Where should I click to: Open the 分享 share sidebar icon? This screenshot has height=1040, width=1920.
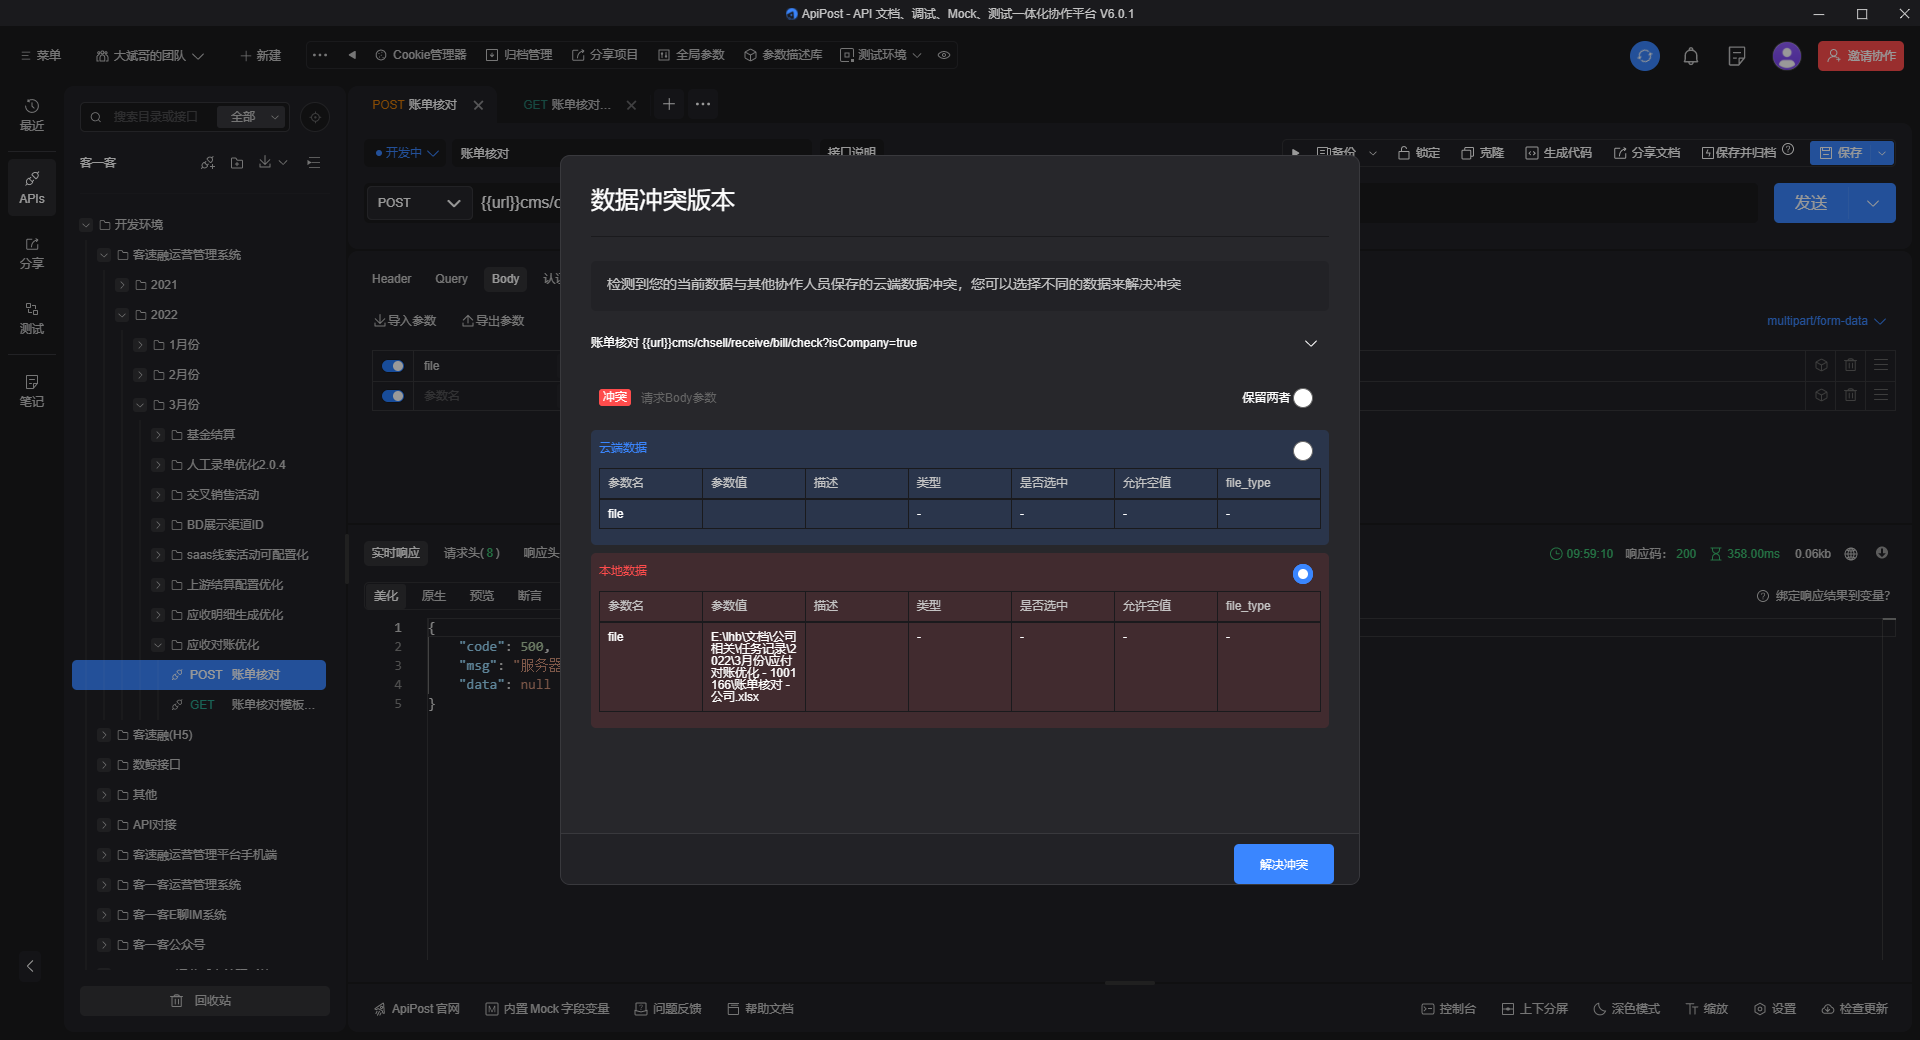click(32, 253)
